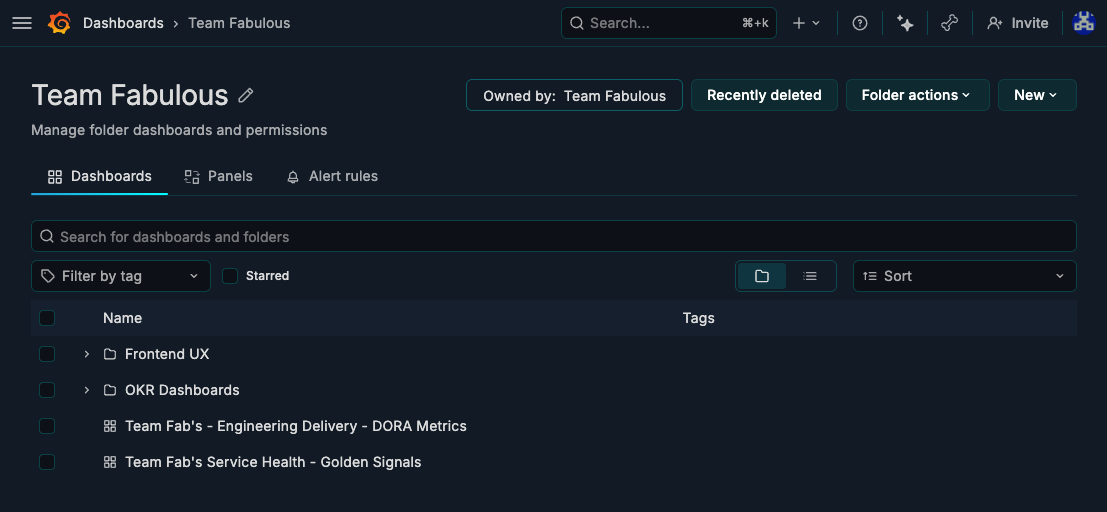Open the Sort dropdown
This screenshot has height=512, width=1107.
click(x=964, y=276)
